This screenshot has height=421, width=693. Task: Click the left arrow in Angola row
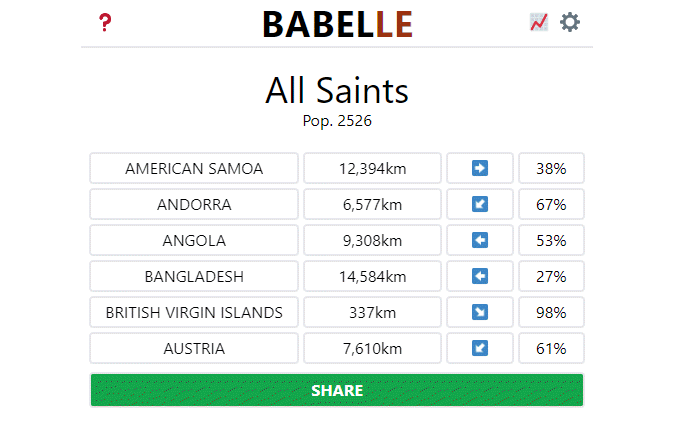coord(480,240)
